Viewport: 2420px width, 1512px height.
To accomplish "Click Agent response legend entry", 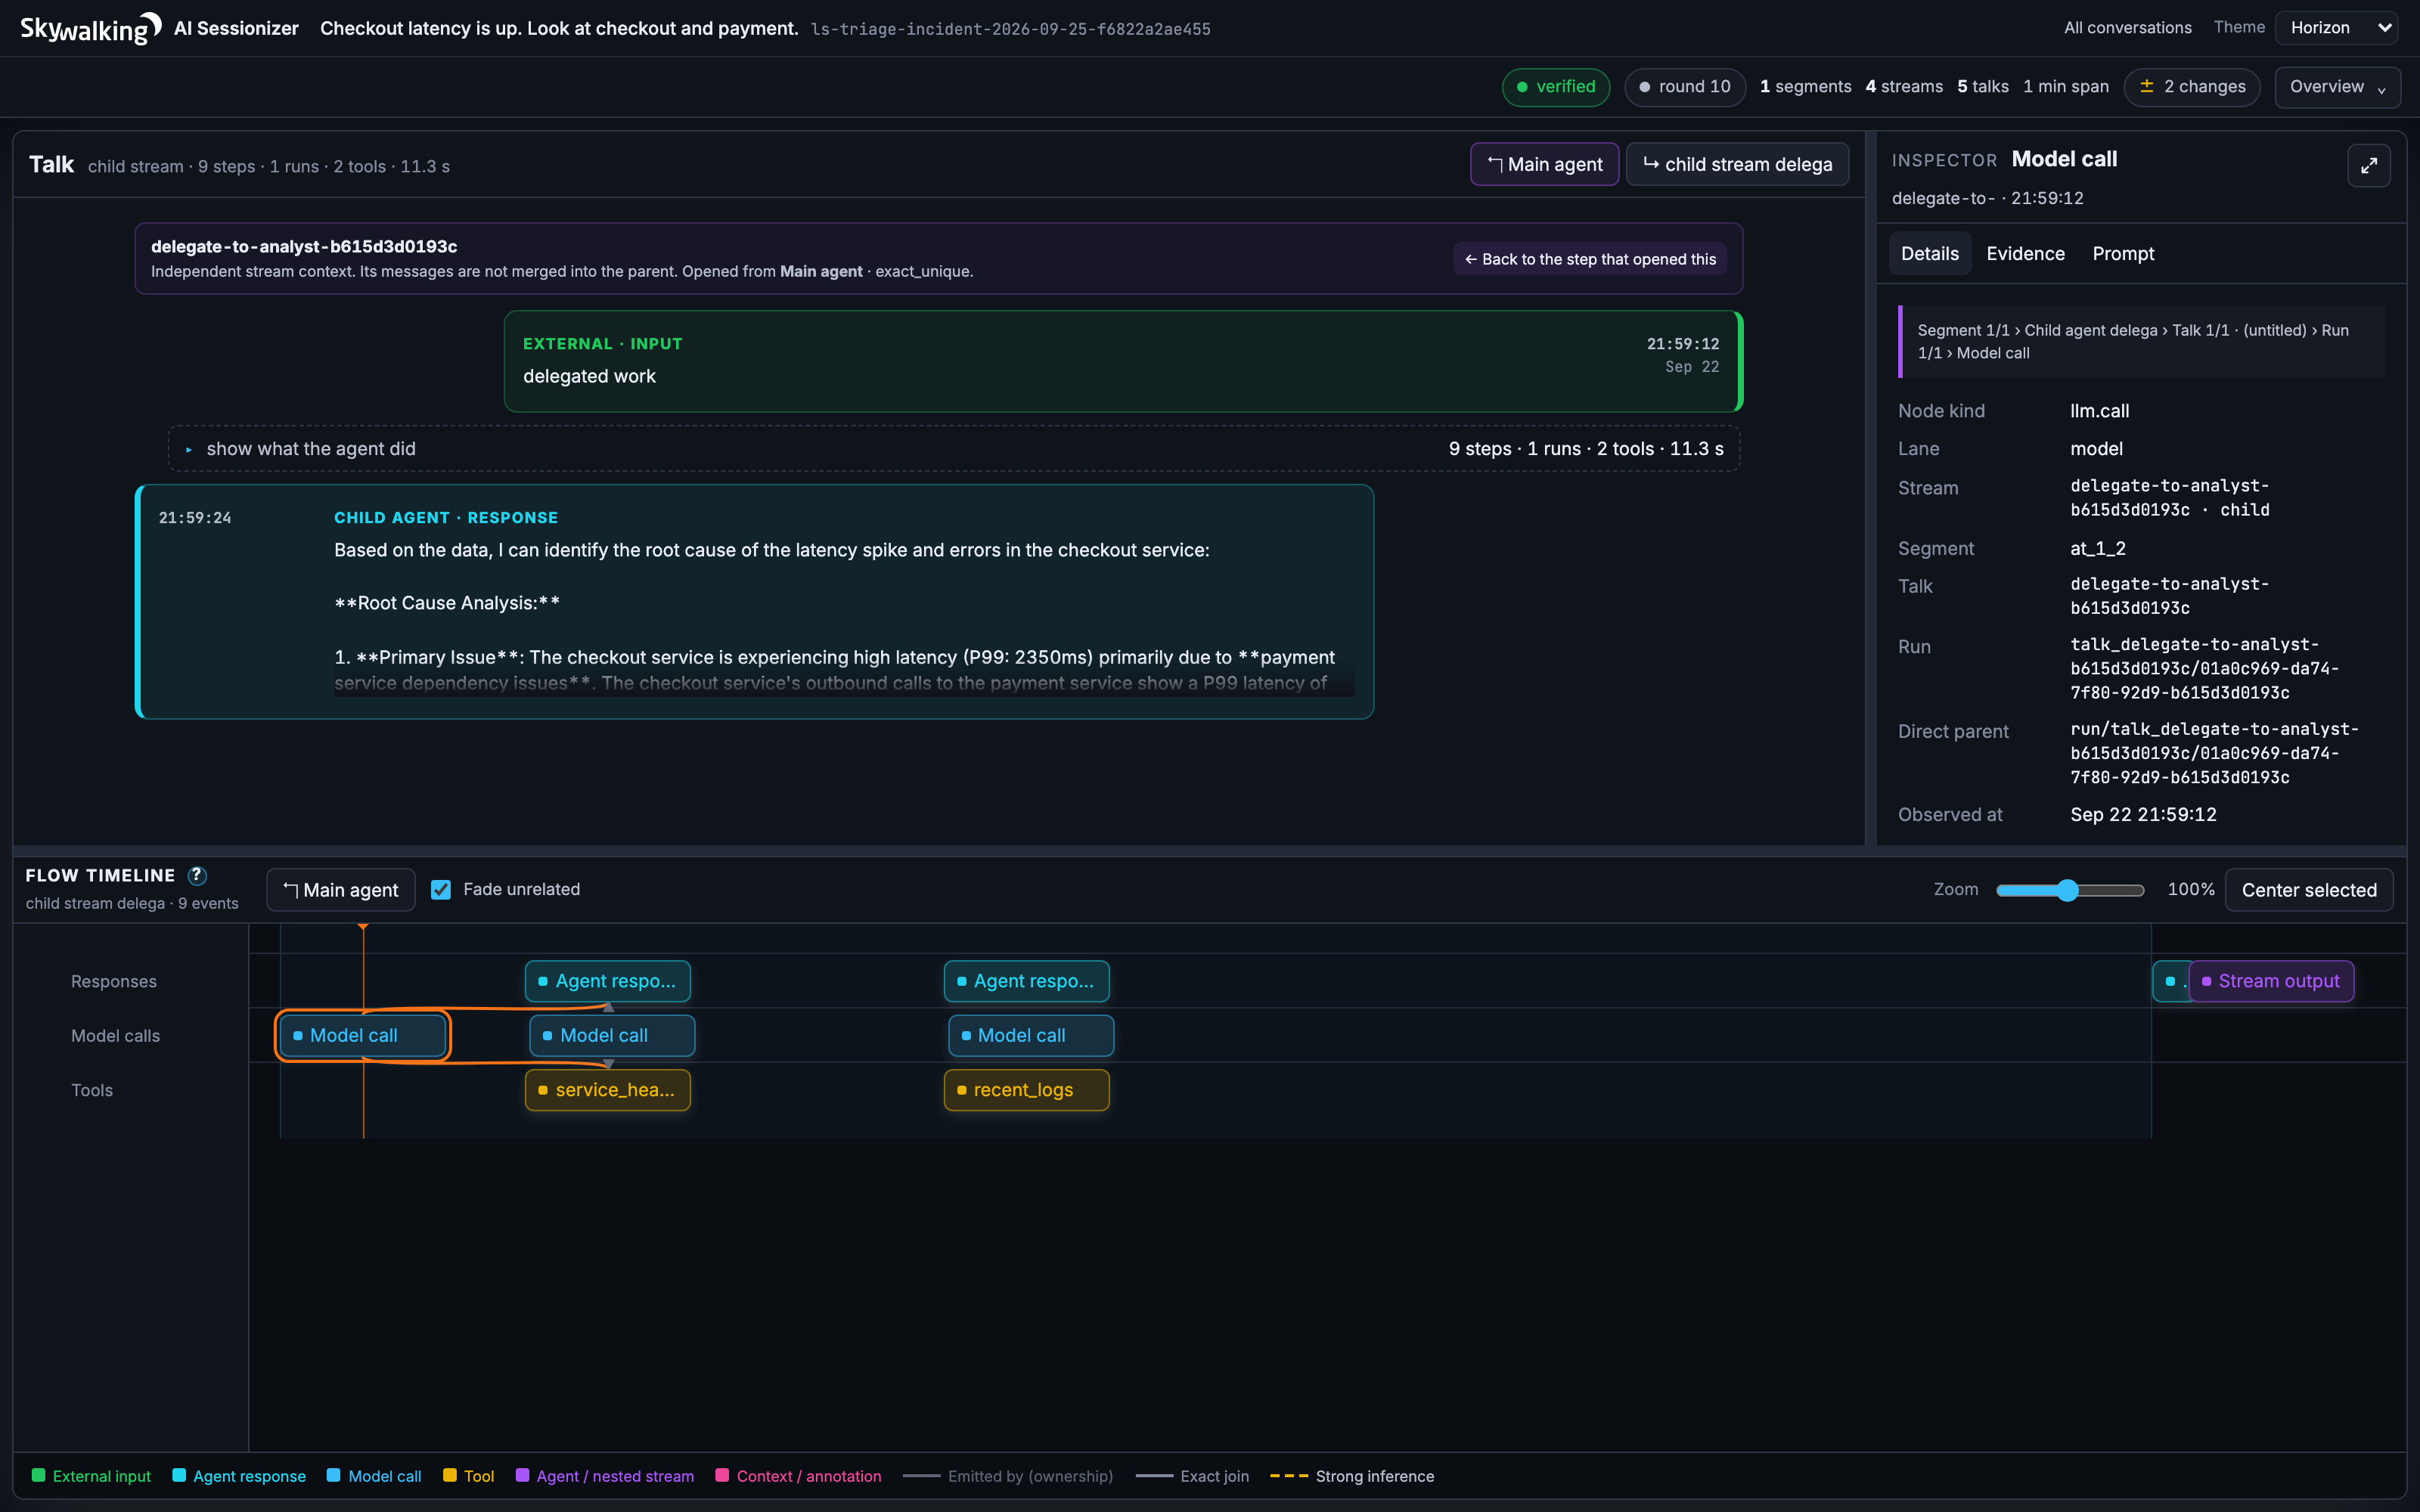I will [239, 1476].
